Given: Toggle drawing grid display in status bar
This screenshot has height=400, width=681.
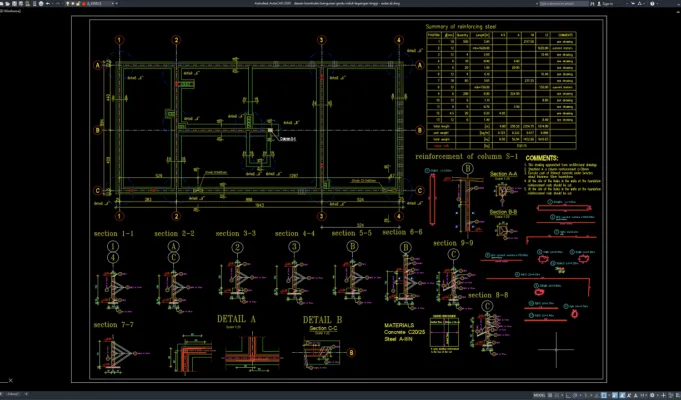Looking at the screenshot, I should click(550, 395).
